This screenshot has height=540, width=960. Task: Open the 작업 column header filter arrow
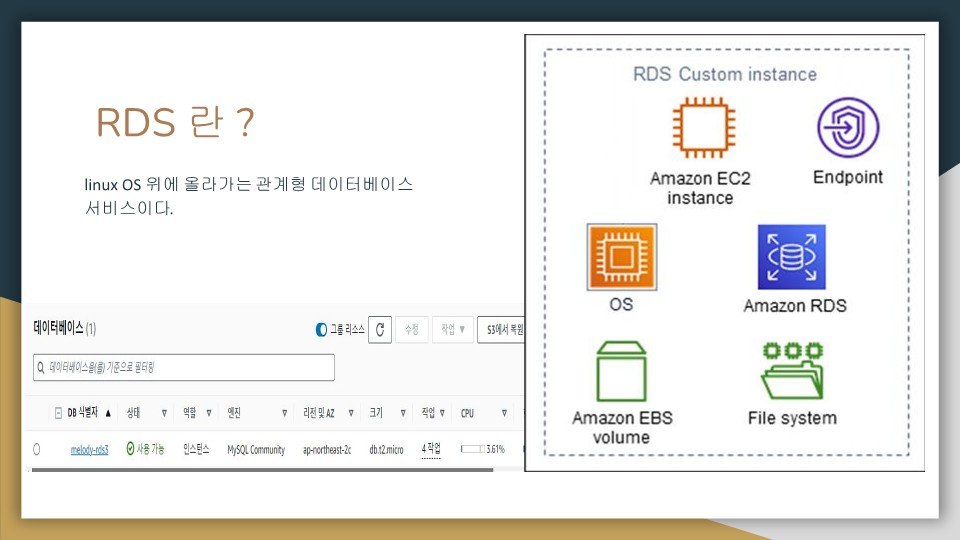tap(442, 413)
